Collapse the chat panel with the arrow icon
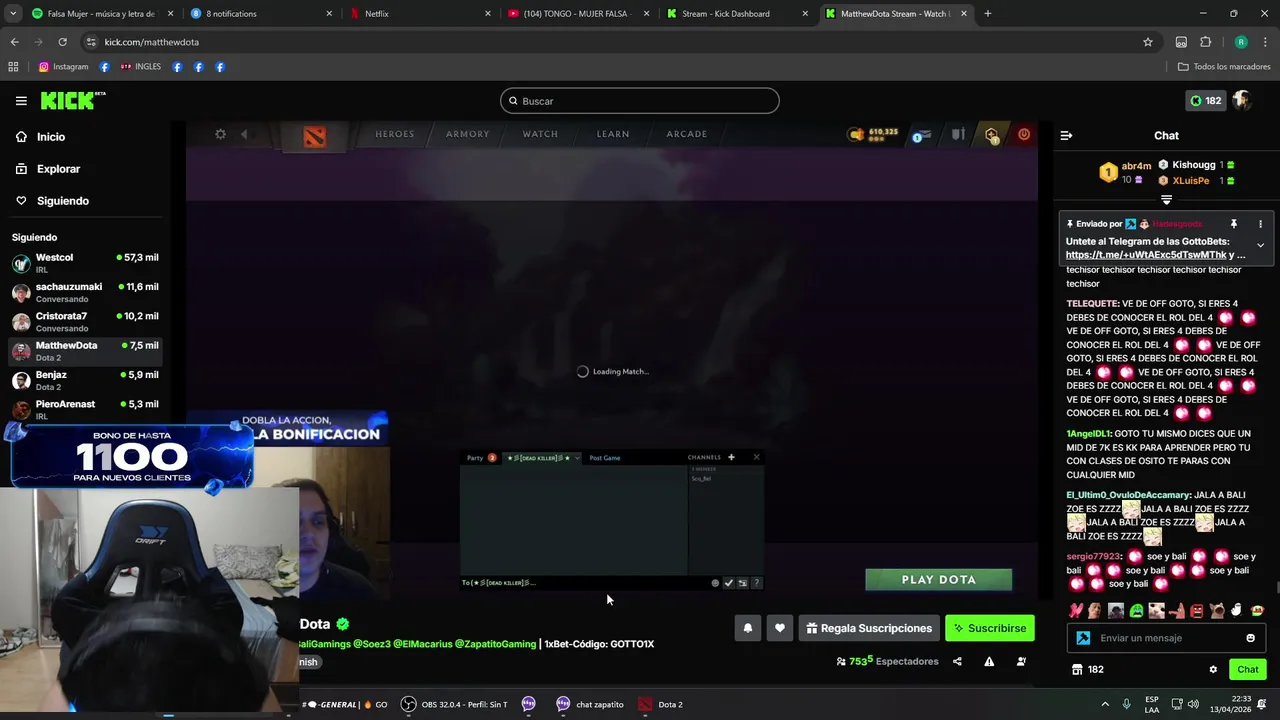Screen dimensions: 1280x720 point(1066,136)
